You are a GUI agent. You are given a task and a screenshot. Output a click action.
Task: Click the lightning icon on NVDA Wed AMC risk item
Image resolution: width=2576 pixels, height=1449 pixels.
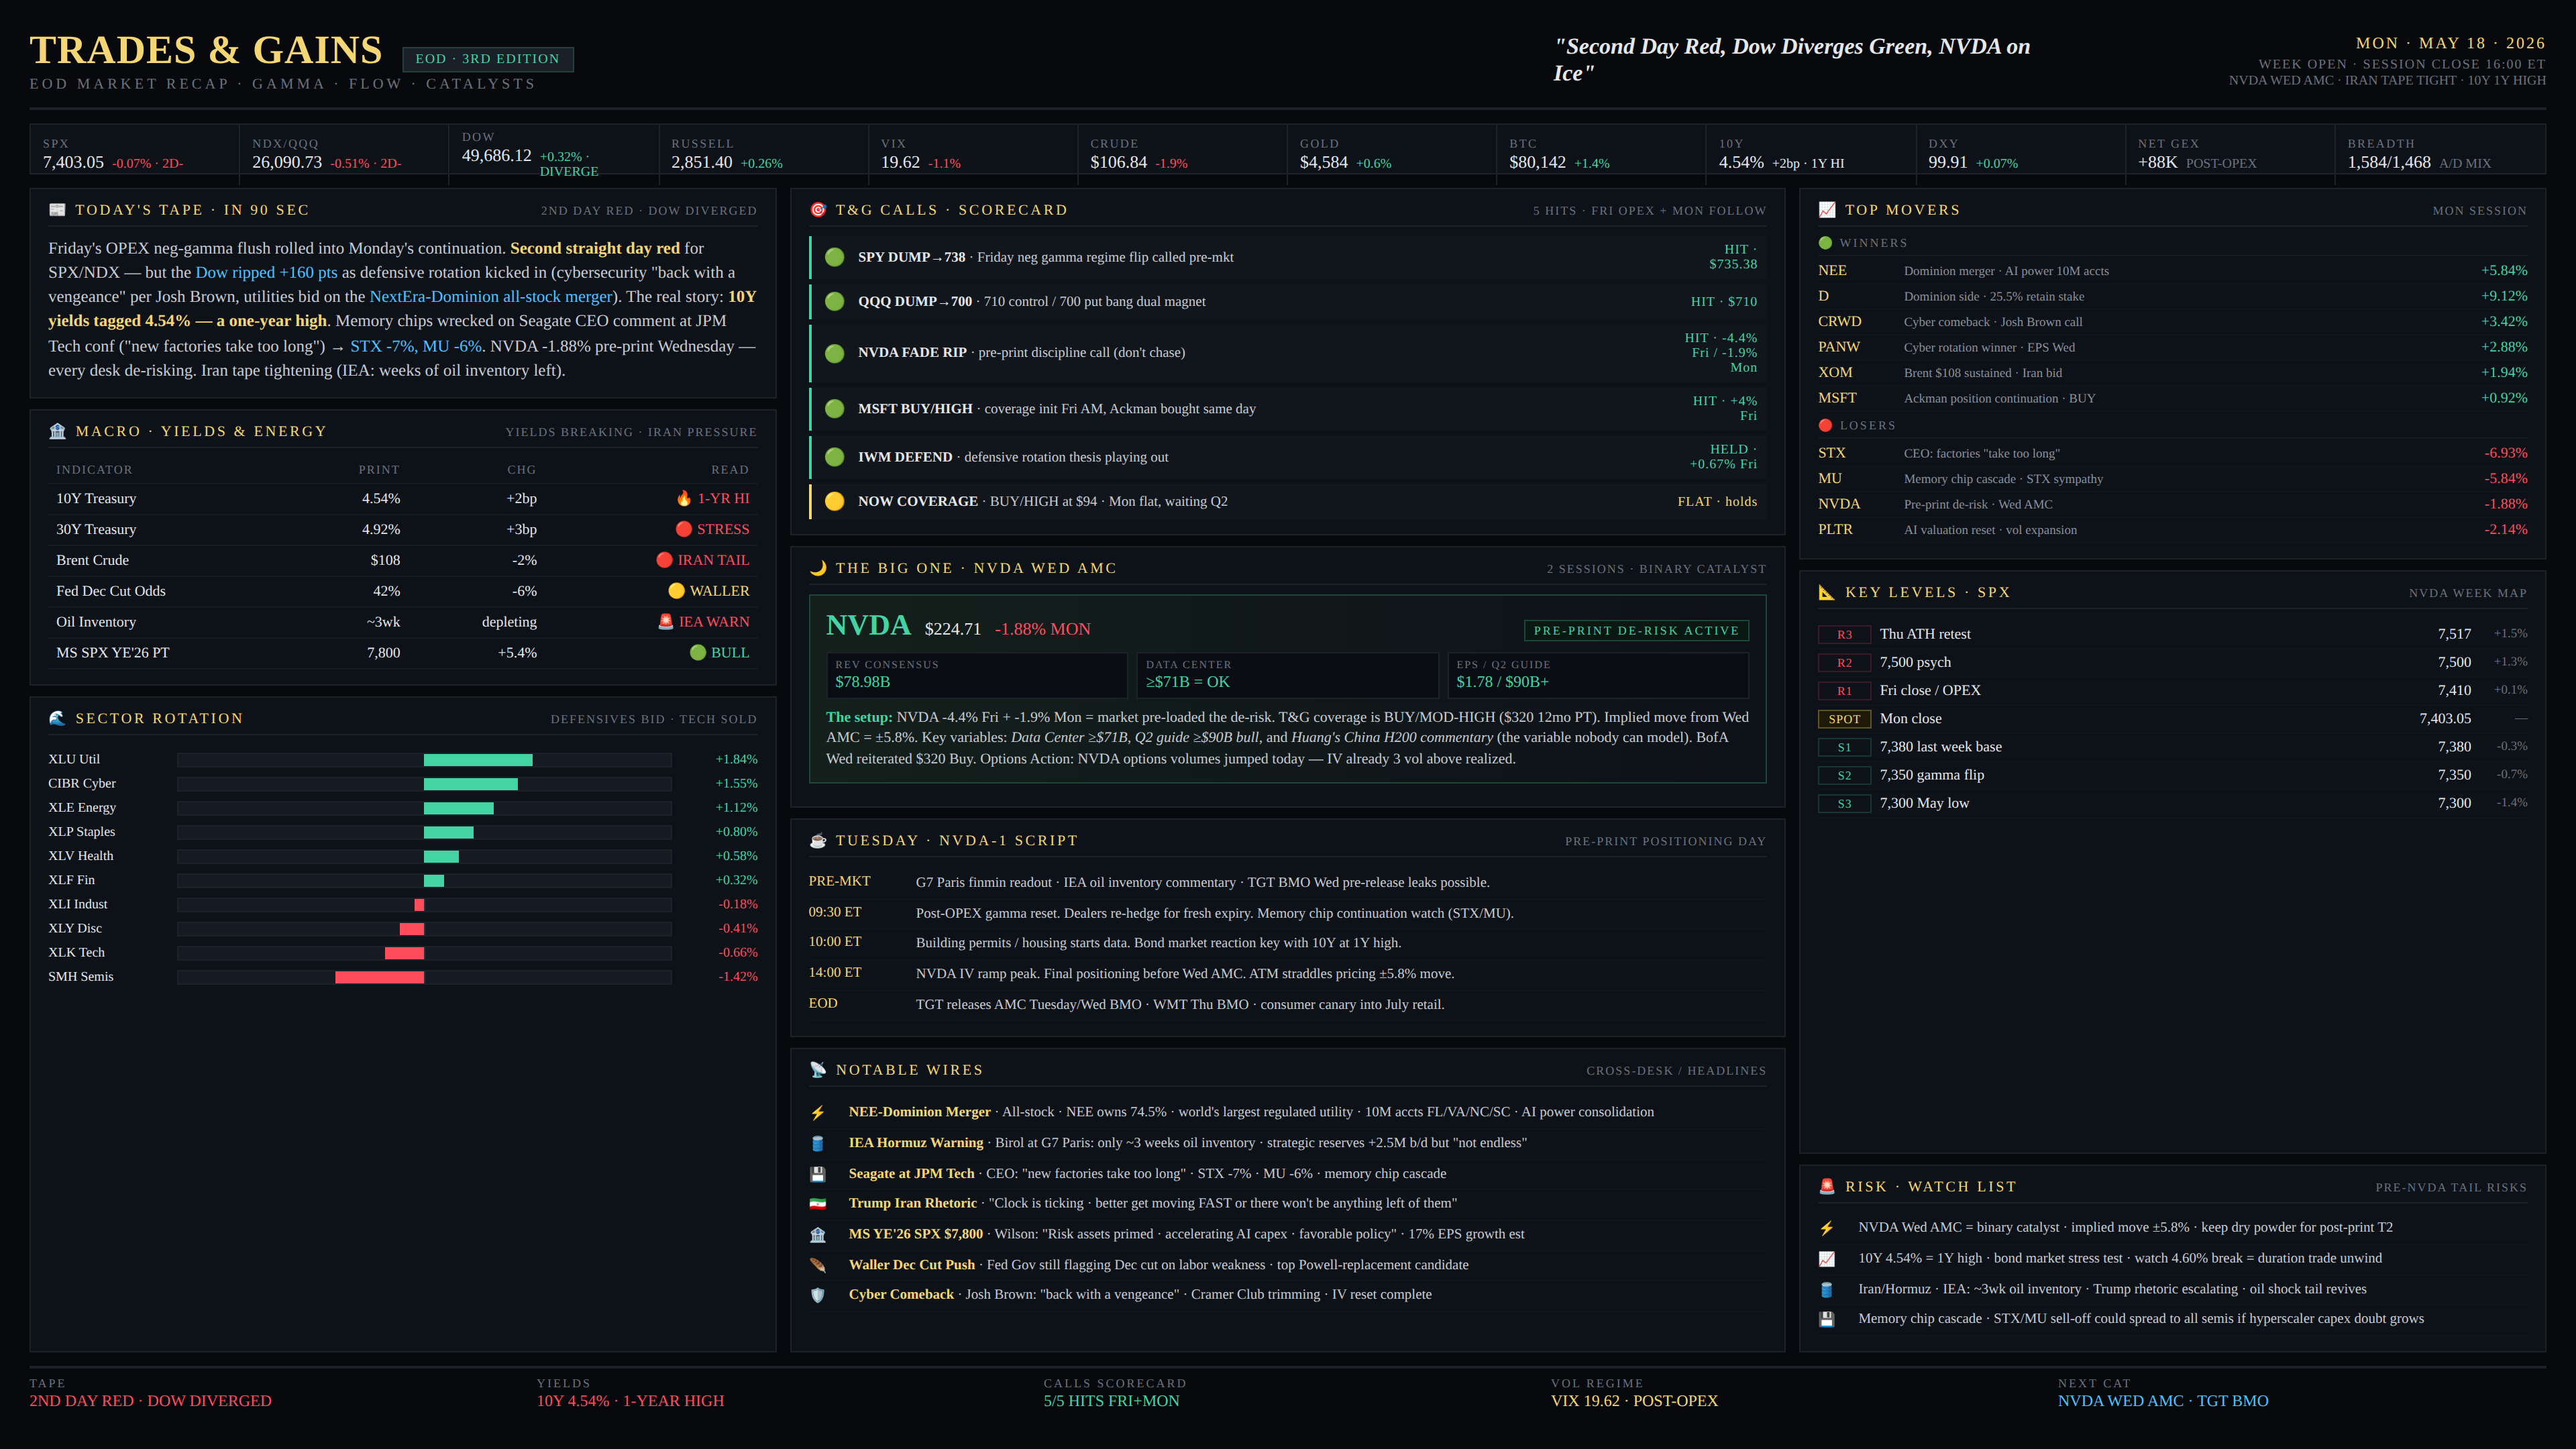(x=1827, y=1228)
